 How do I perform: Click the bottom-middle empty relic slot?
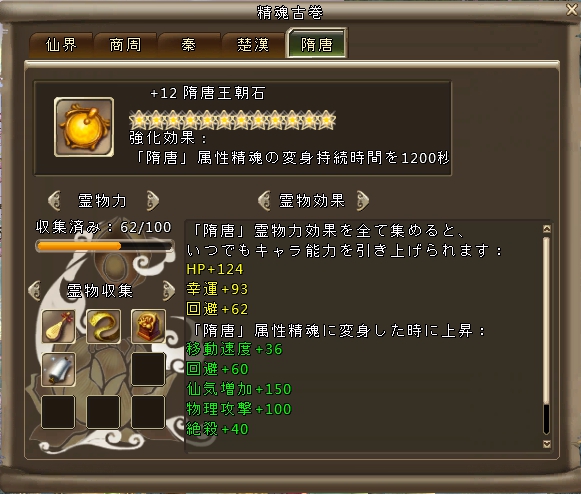click(x=103, y=412)
